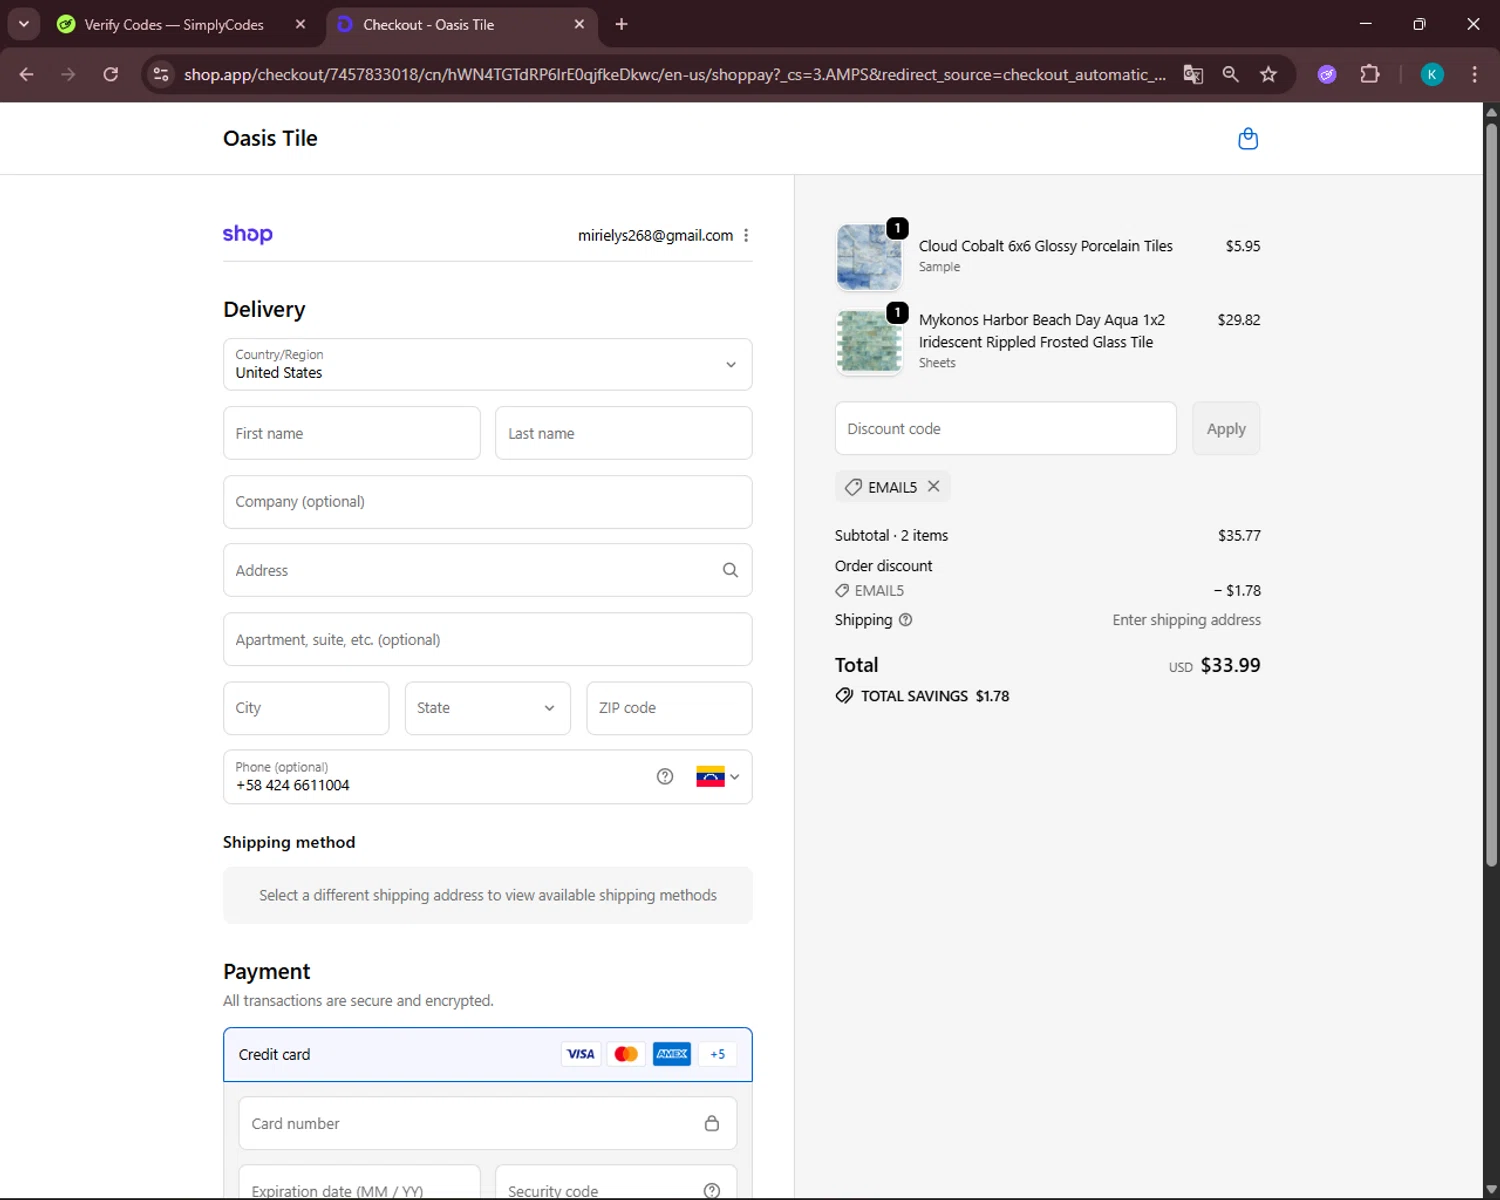Screen dimensions: 1500x1200
Task: Open Mykonos Harbor tile thumbnail
Action: pyautogui.click(x=869, y=341)
